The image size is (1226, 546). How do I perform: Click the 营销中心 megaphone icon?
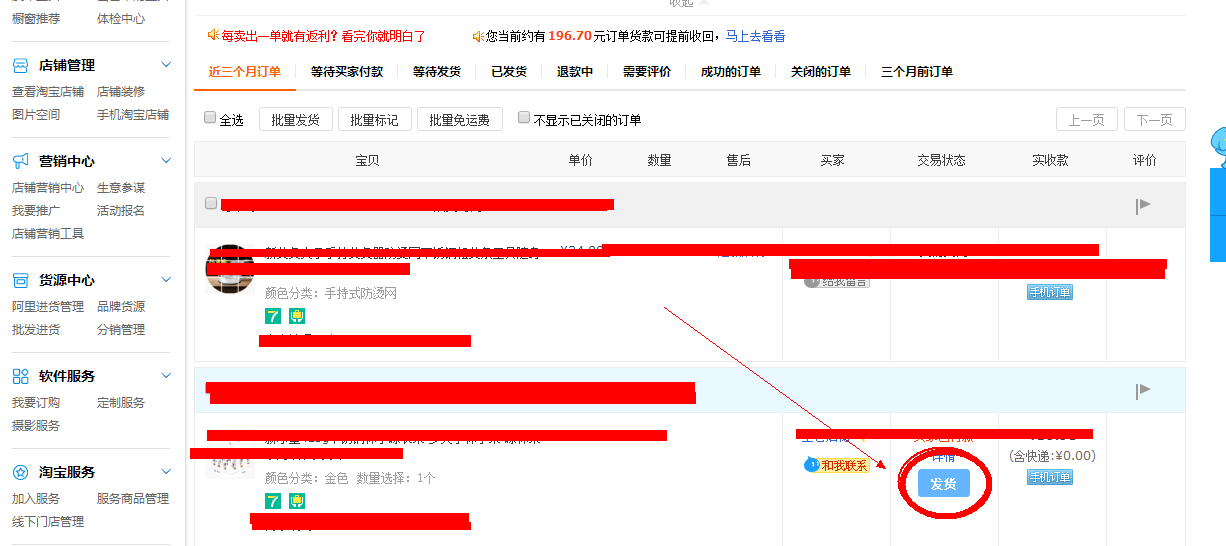pos(20,161)
